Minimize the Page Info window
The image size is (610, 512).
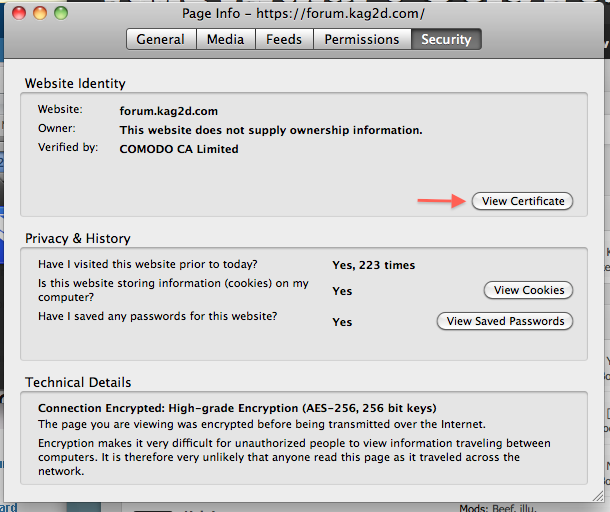[41, 14]
